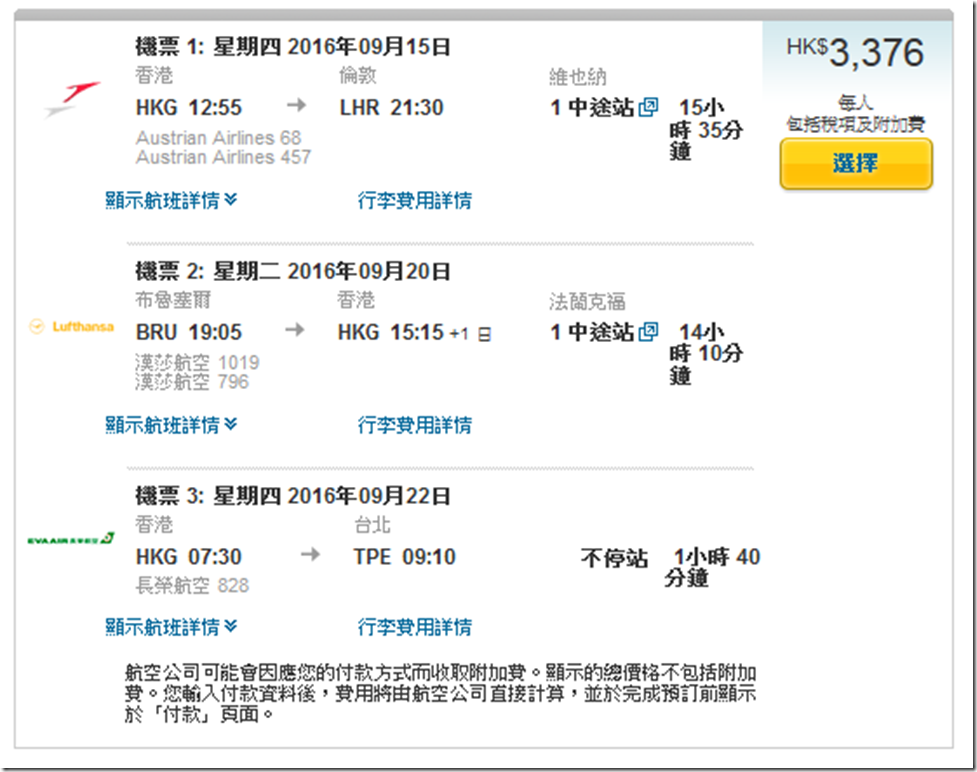Open 行李費用詳情 for the London flight
Image resolution: width=977 pixels, height=772 pixels.
[414, 200]
